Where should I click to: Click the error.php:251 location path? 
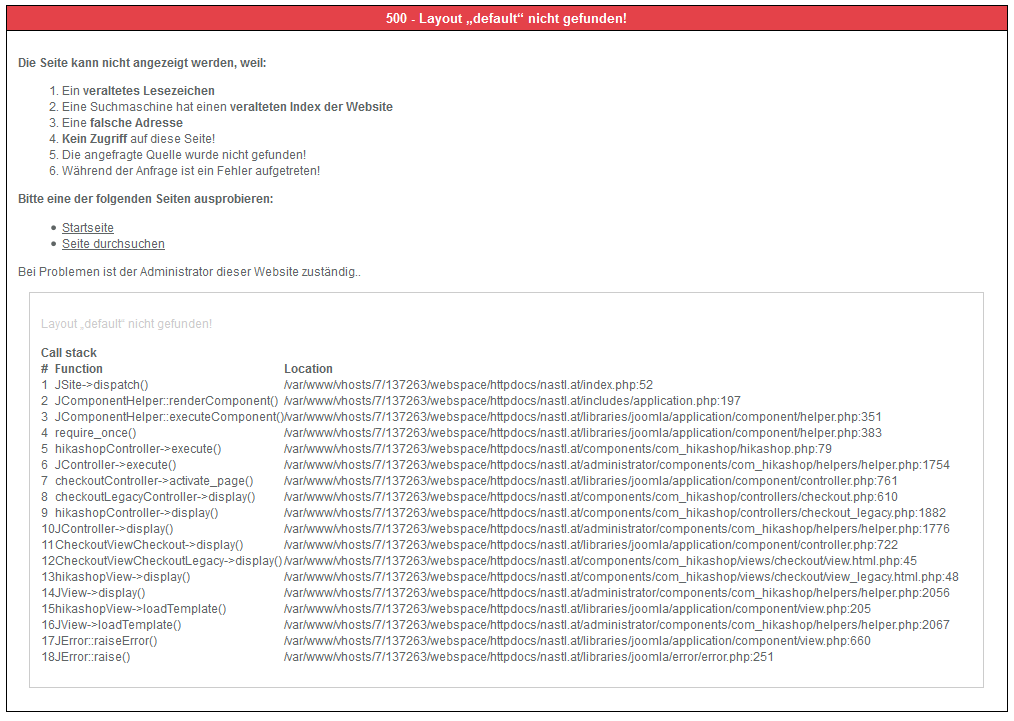[x=528, y=657]
